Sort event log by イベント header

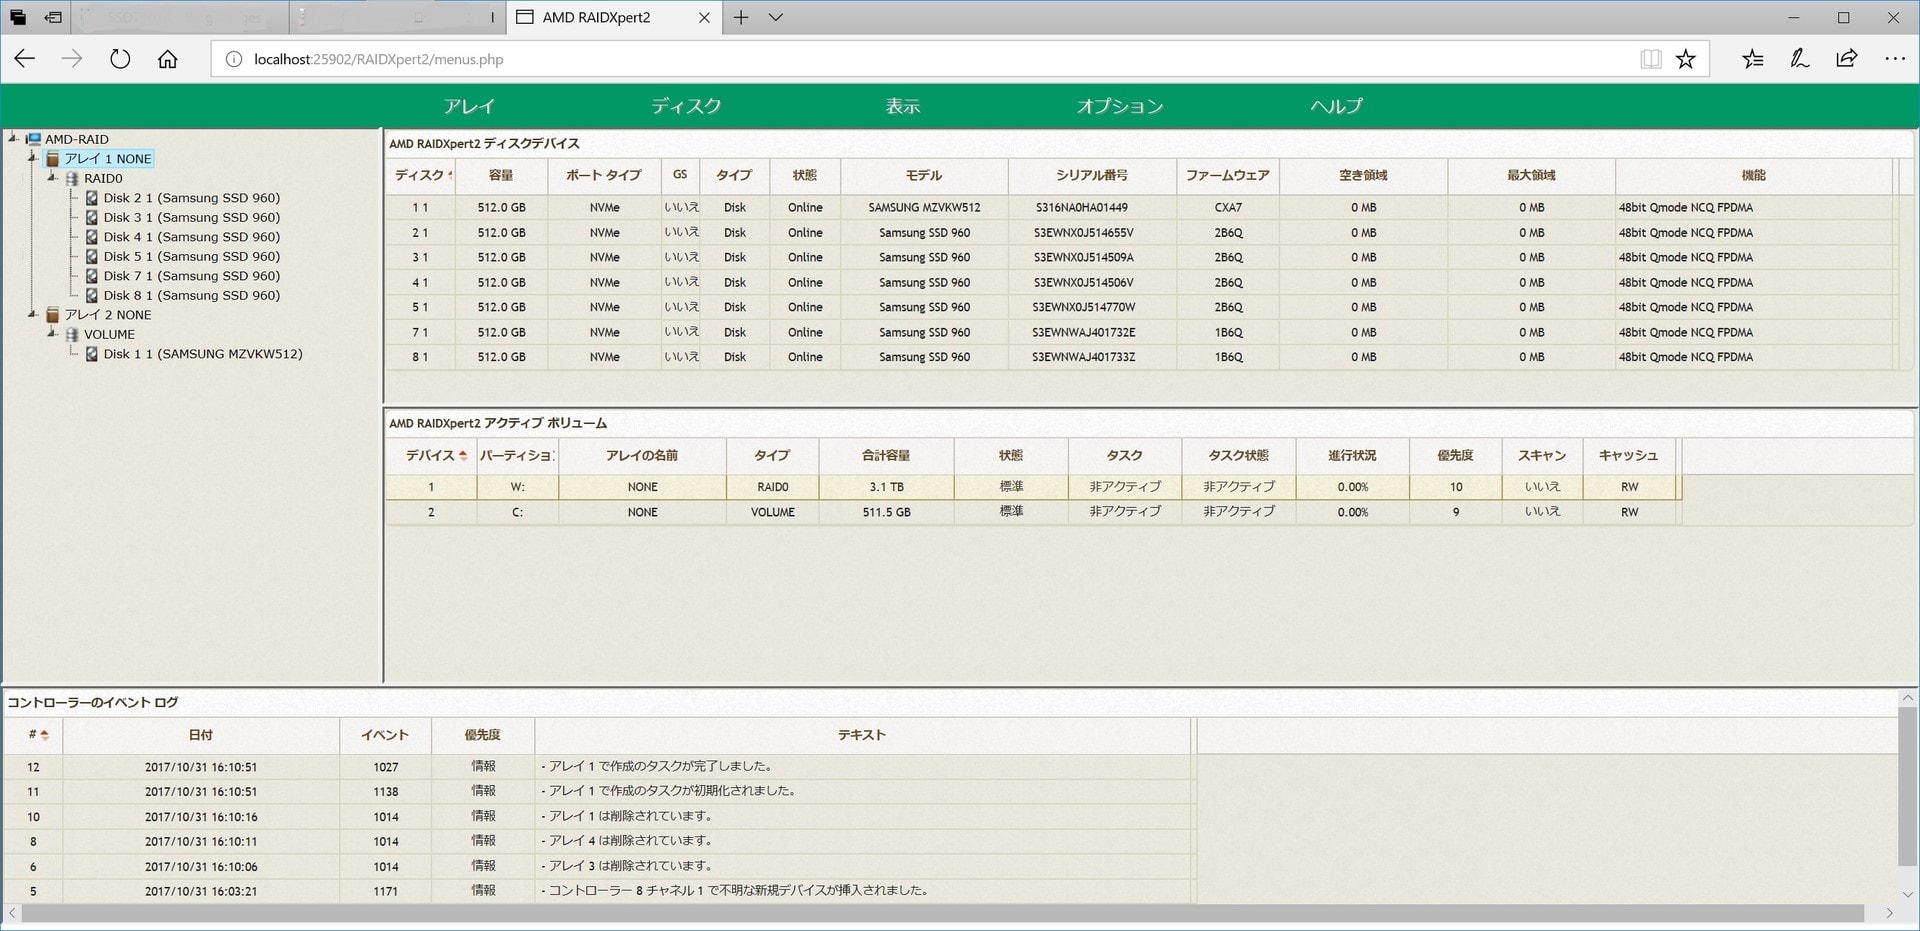[385, 735]
